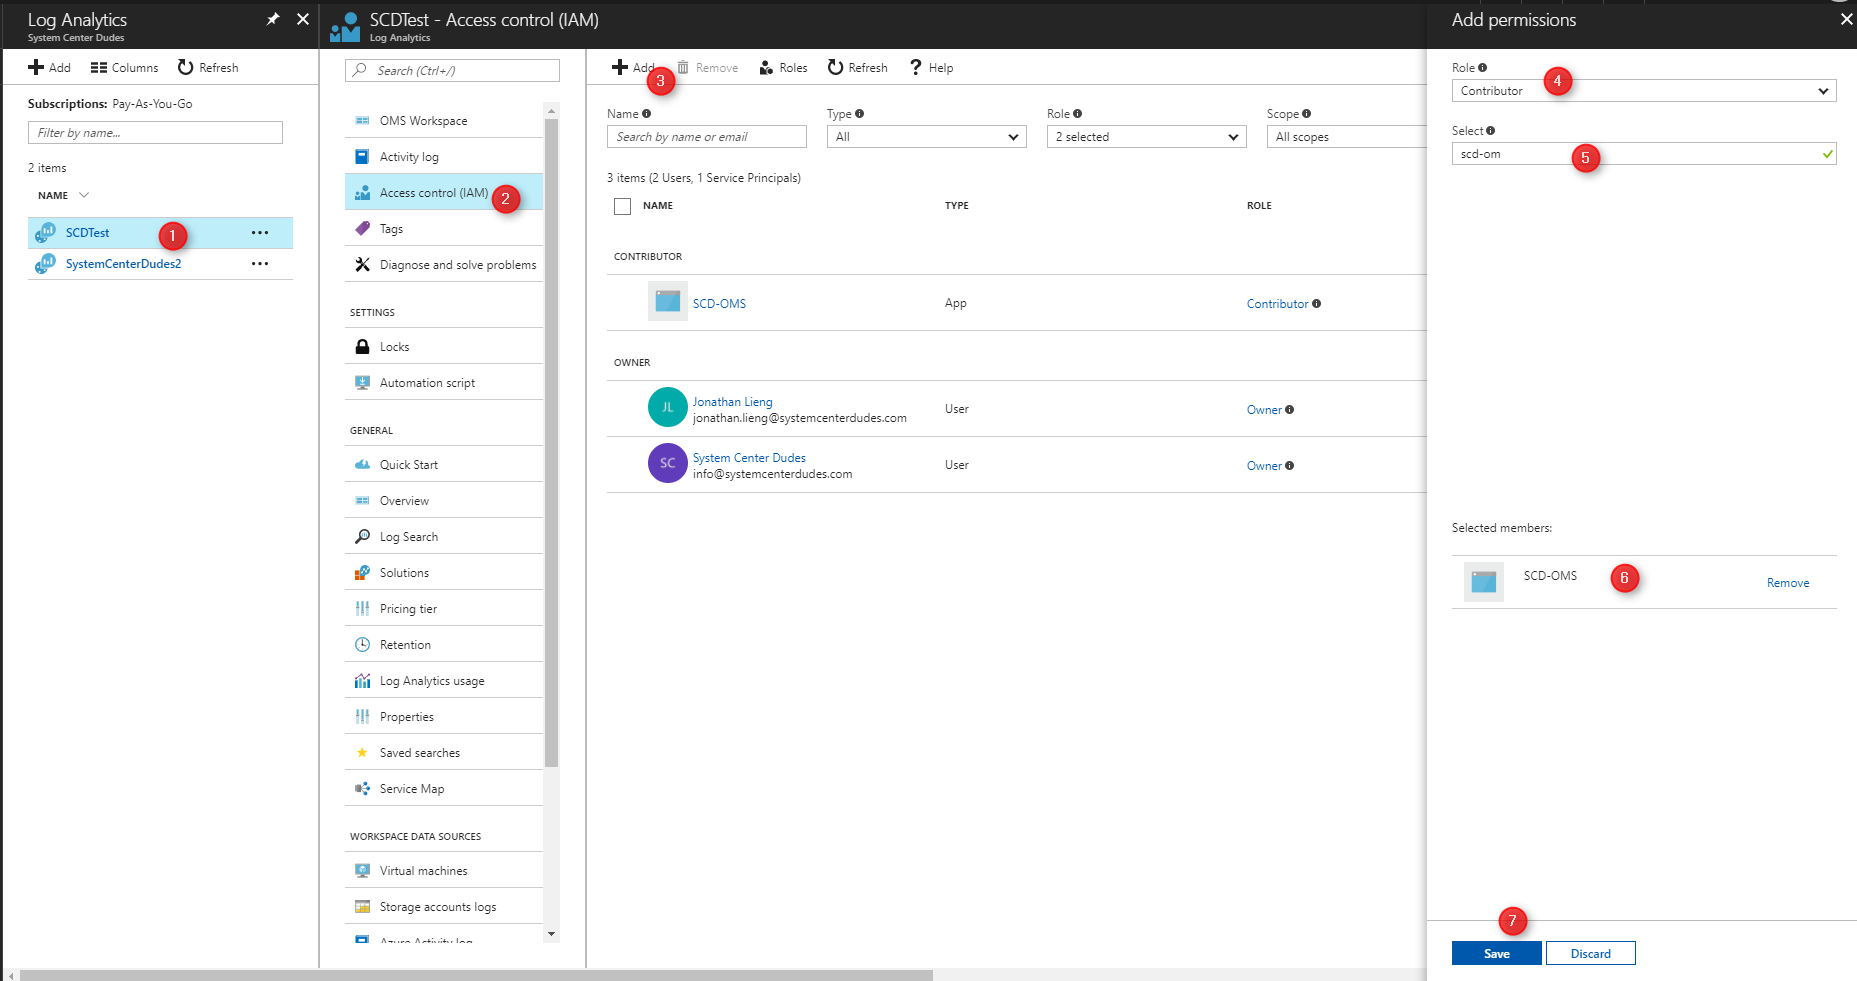1857x981 pixels.
Task: Refresh the access control list
Action: tap(858, 67)
